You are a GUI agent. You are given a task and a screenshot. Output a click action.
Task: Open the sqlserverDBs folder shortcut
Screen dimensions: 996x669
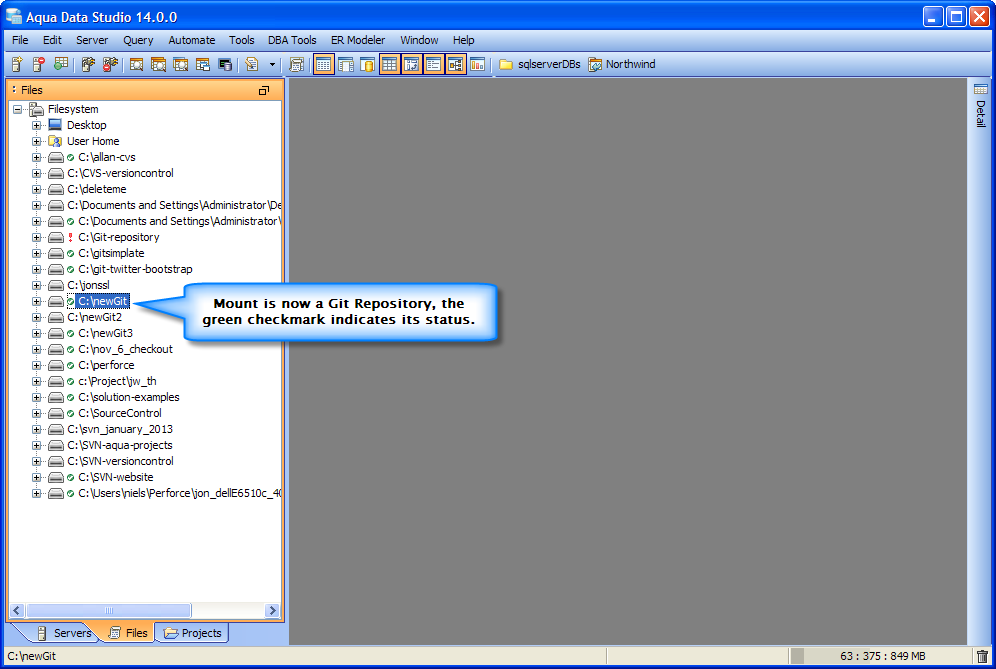540,64
